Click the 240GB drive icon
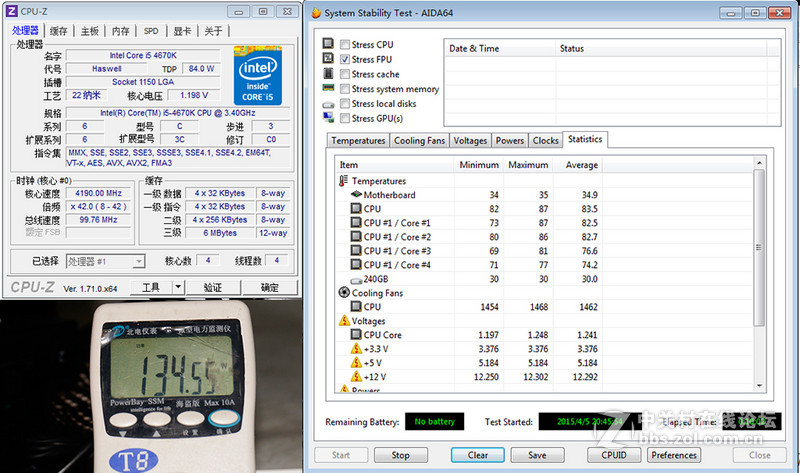The height and width of the screenshot is (473, 800). 356,279
